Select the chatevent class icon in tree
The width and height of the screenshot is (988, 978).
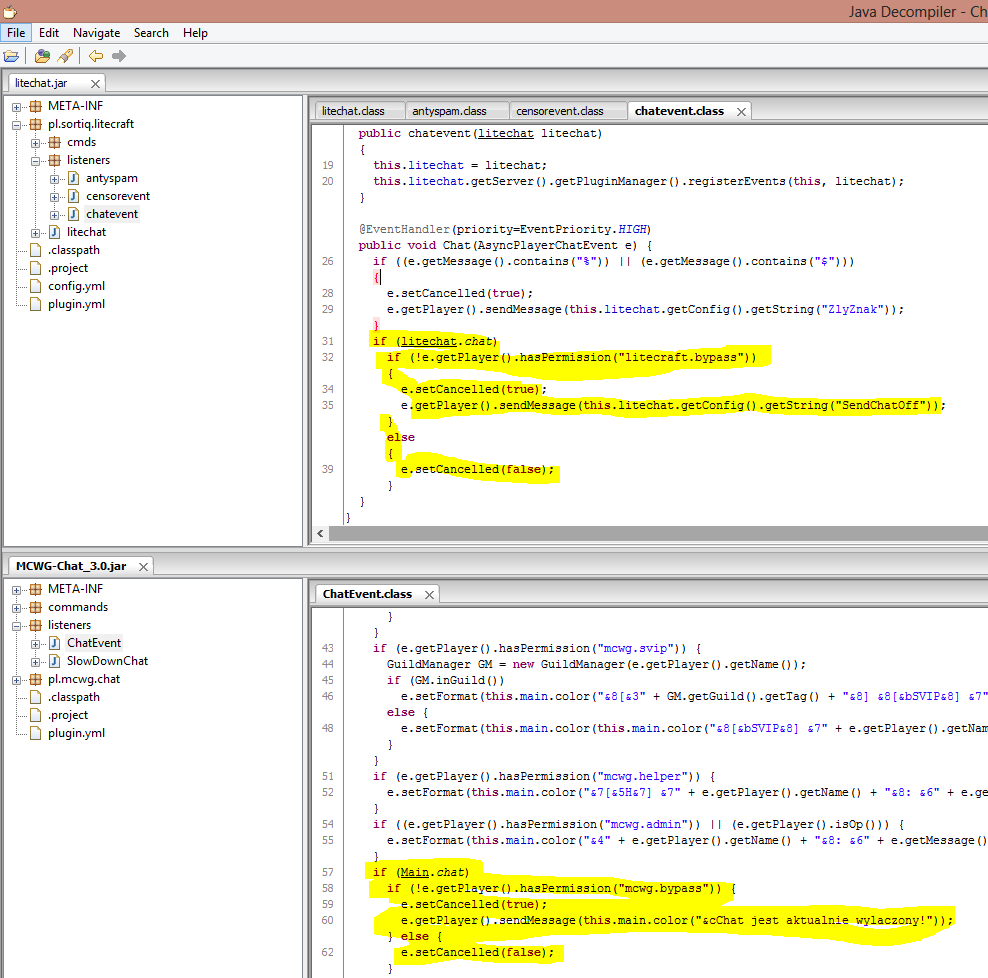click(73, 214)
